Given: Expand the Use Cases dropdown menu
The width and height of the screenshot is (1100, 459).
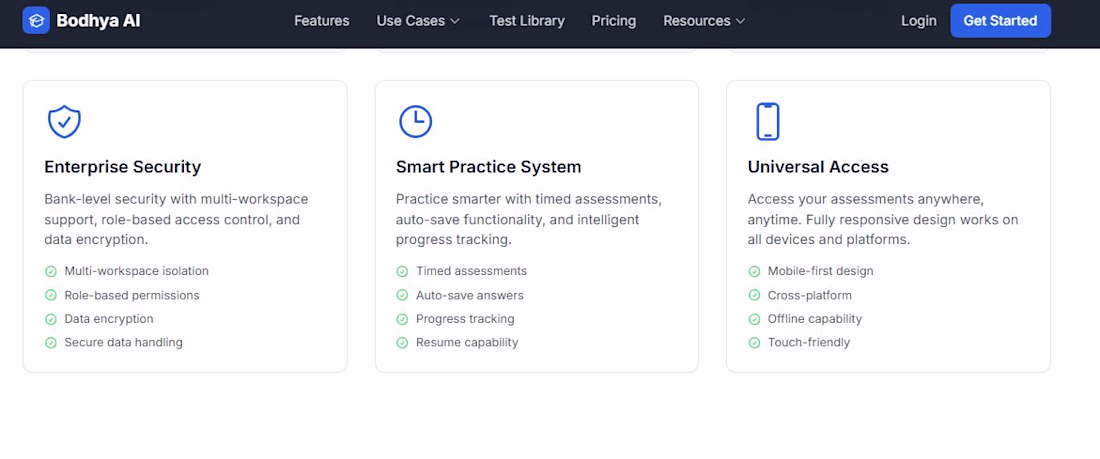Looking at the screenshot, I should click(x=418, y=20).
